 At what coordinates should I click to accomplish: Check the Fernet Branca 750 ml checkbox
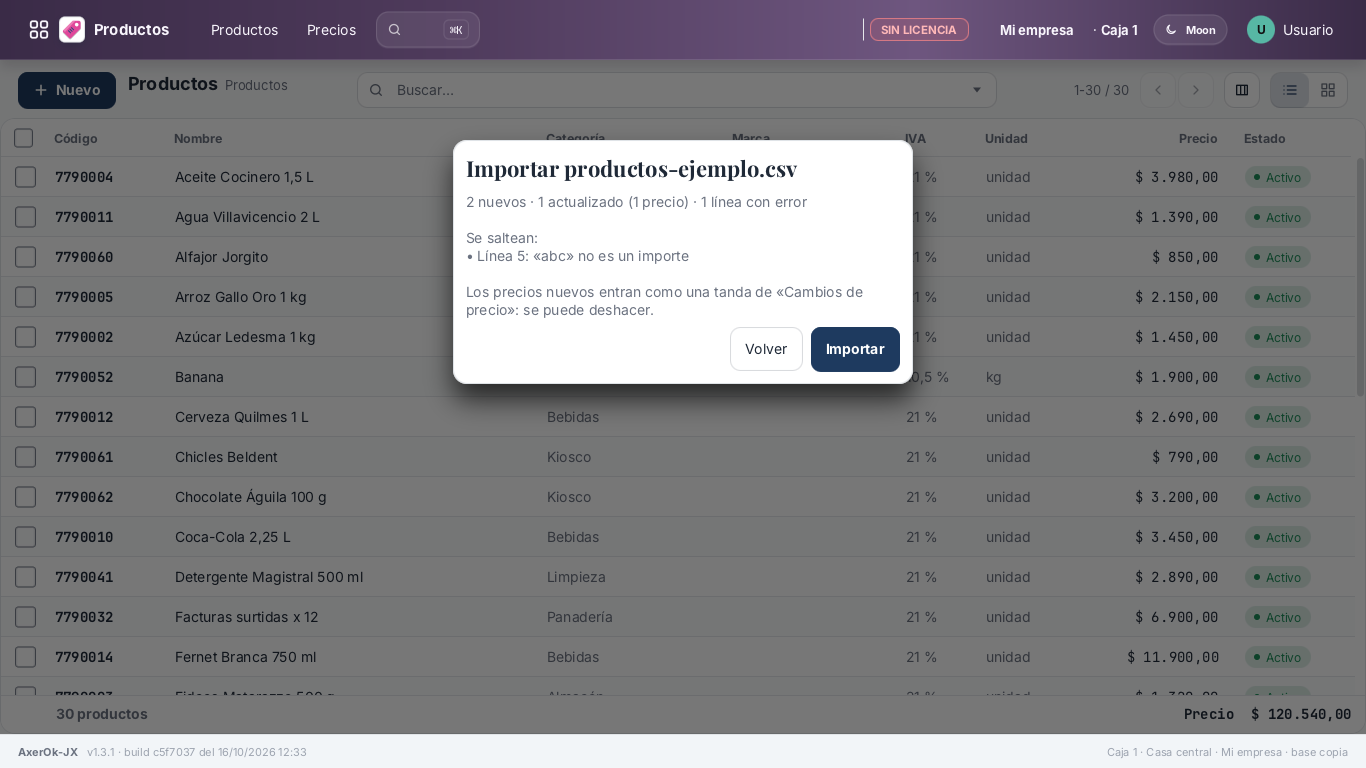(25, 657)
